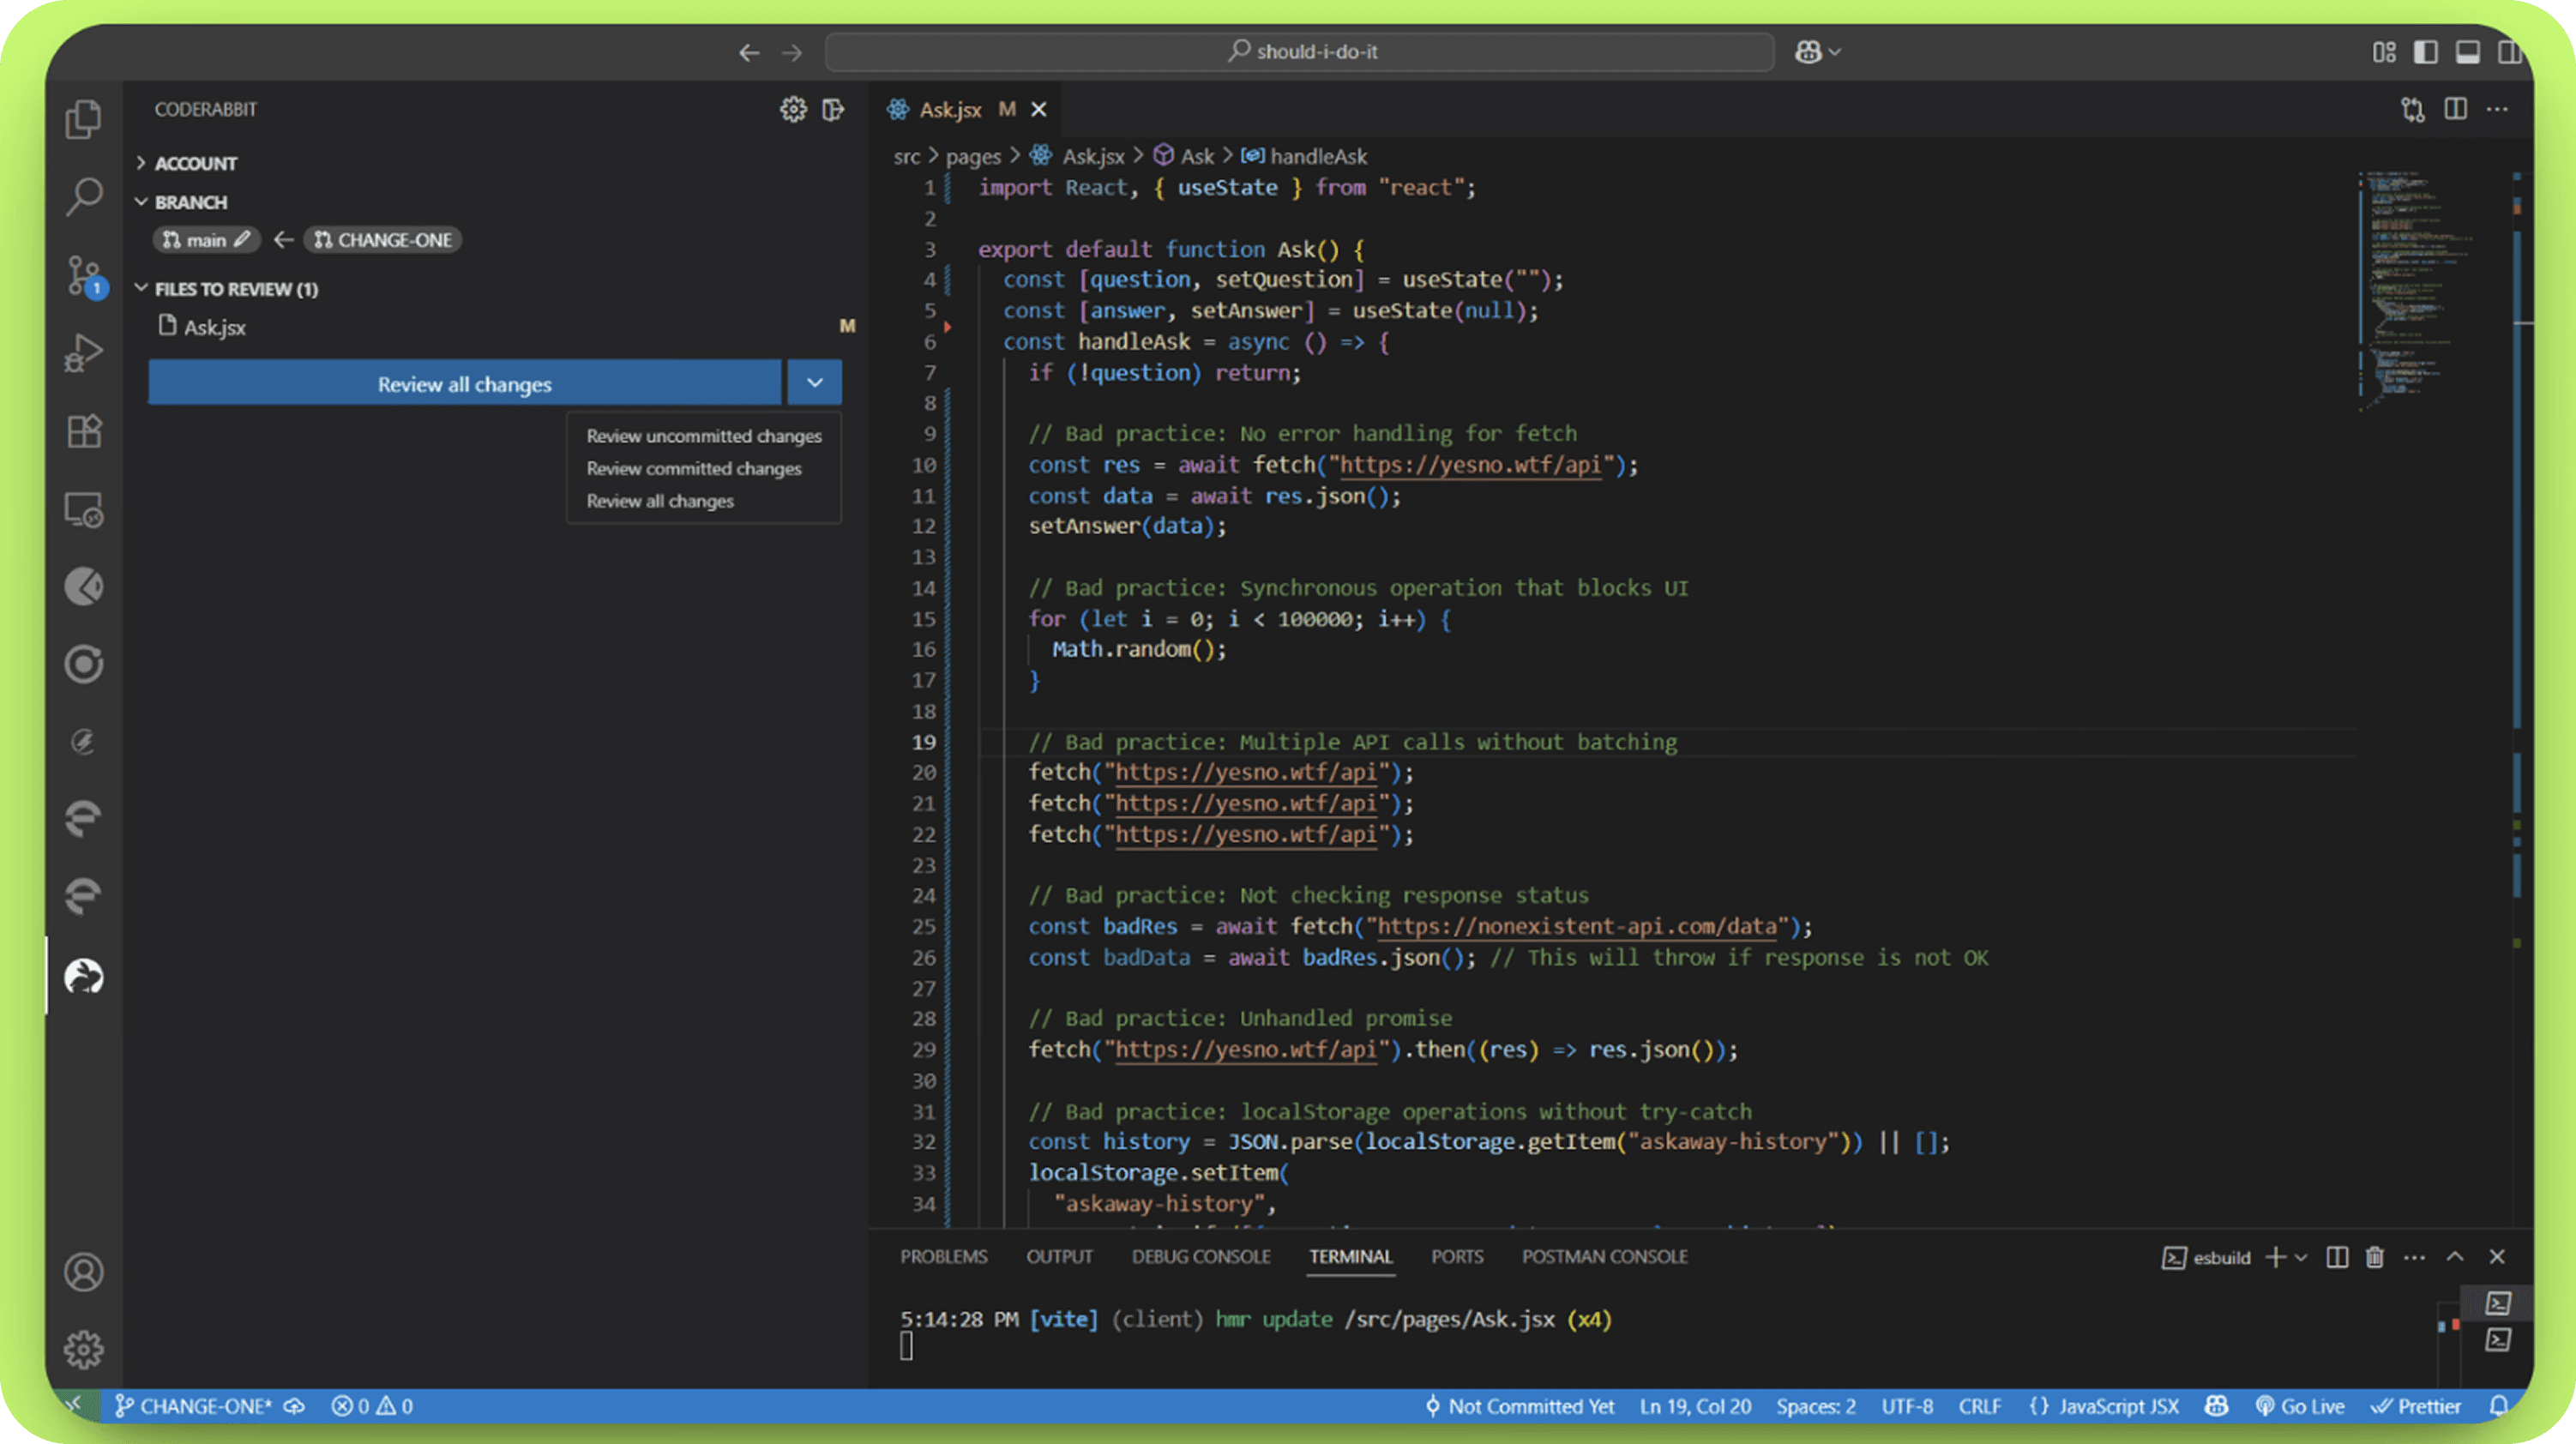The width and height of the screenshot is (2576, 1444).
Task: Switch to the PROBLEMS panel tab
Action: (x=943, y=1257)
